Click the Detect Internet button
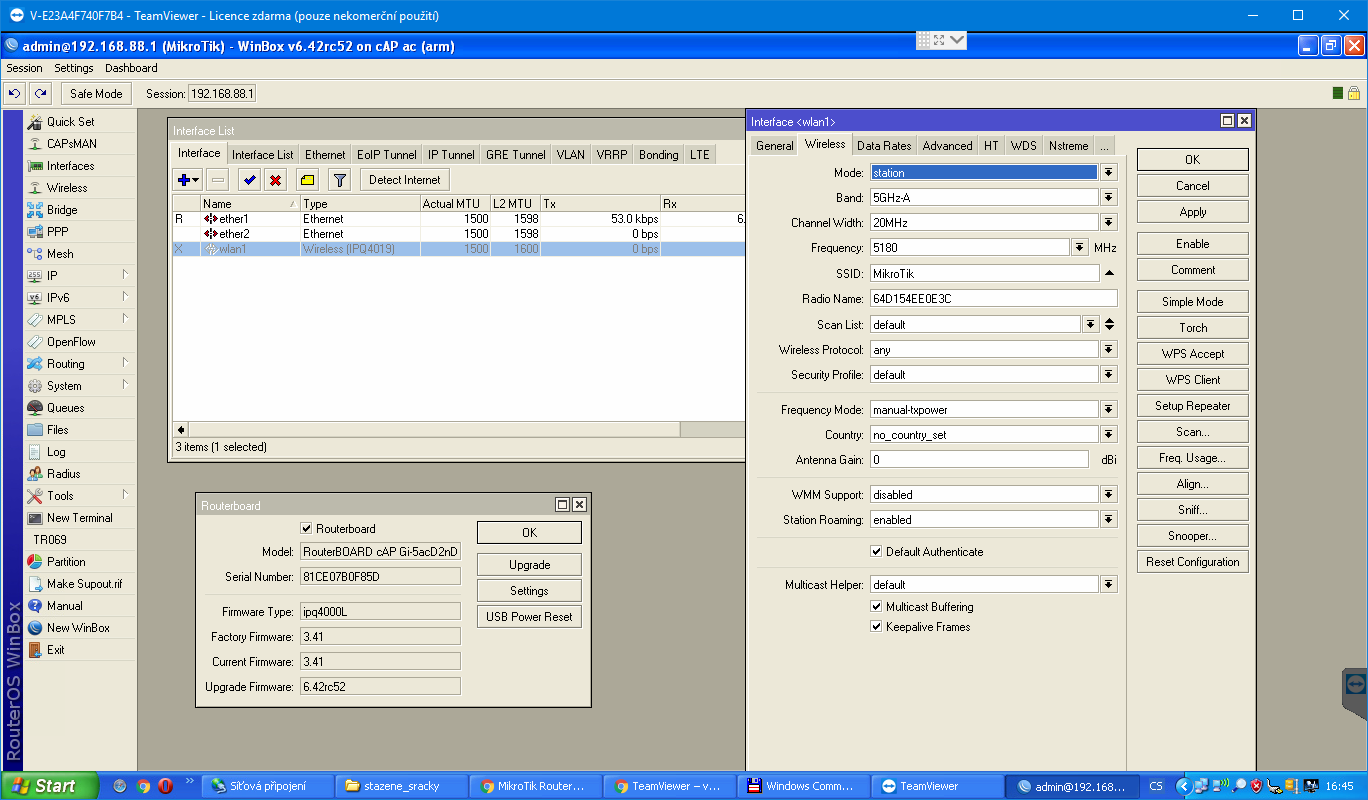The width and height of the screenshot is (1368, 800). tap(405, 180)
